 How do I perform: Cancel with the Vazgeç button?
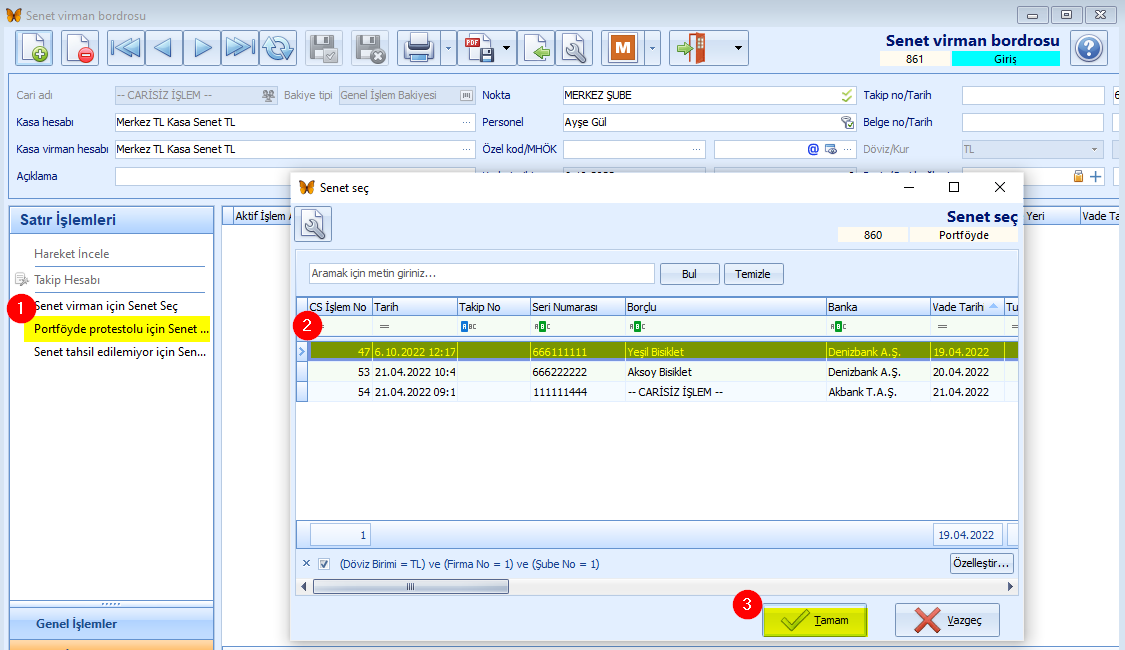947,621
